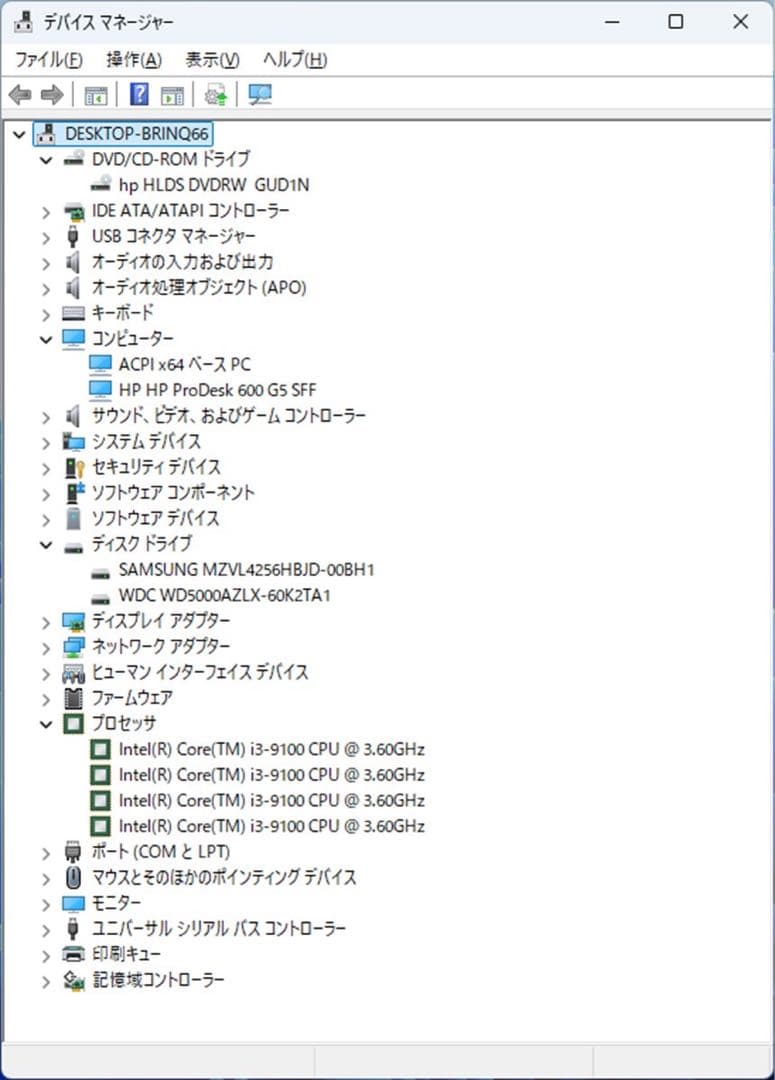Open the ヘルプ(H) menu
The height and width of the screenshot is (1080, 775).
click(x=295, y=60)
